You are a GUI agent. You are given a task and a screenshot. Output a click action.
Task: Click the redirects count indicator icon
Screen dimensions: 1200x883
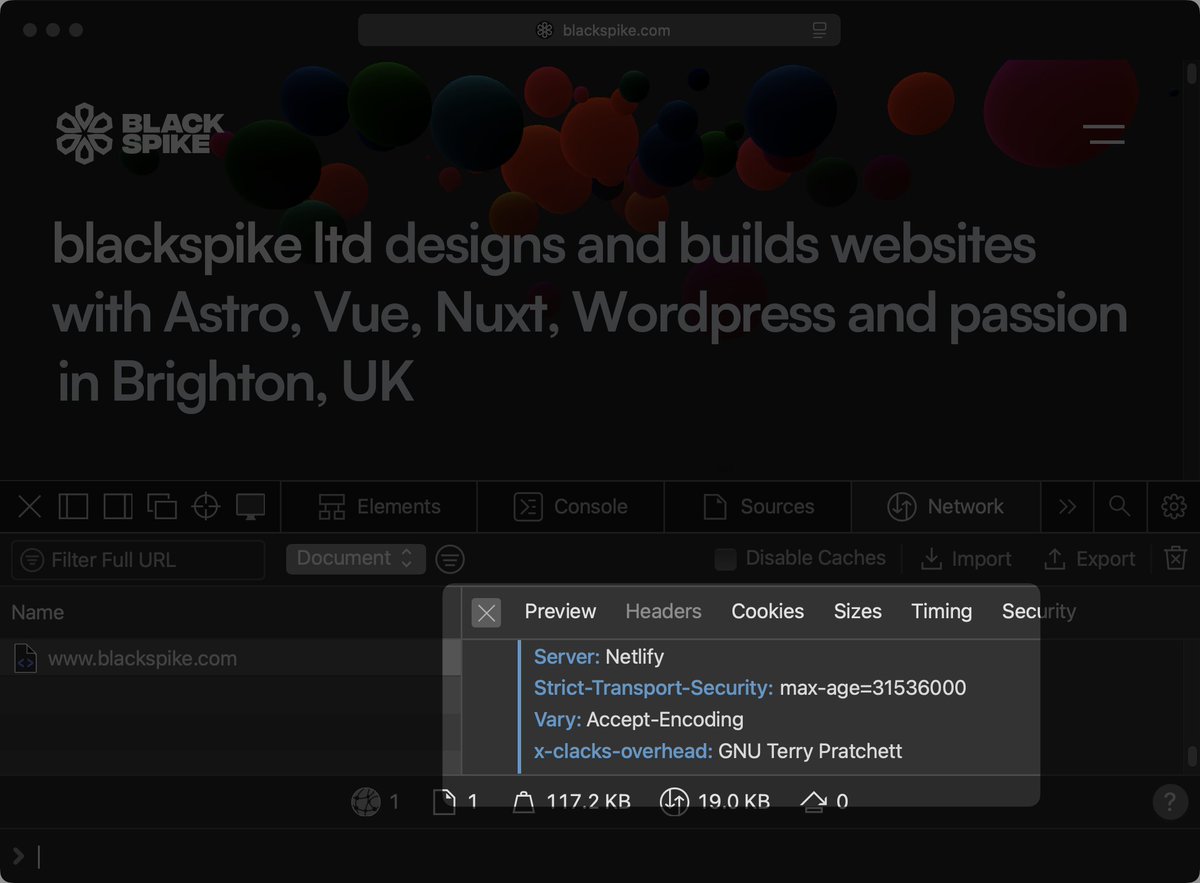[813, 801]
